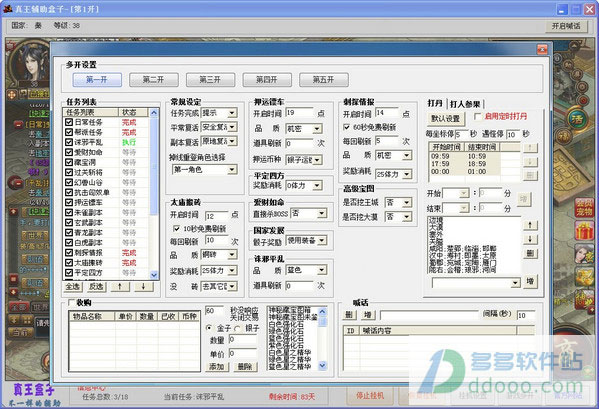Close the settings dialog with the red X

click(542, 49)
